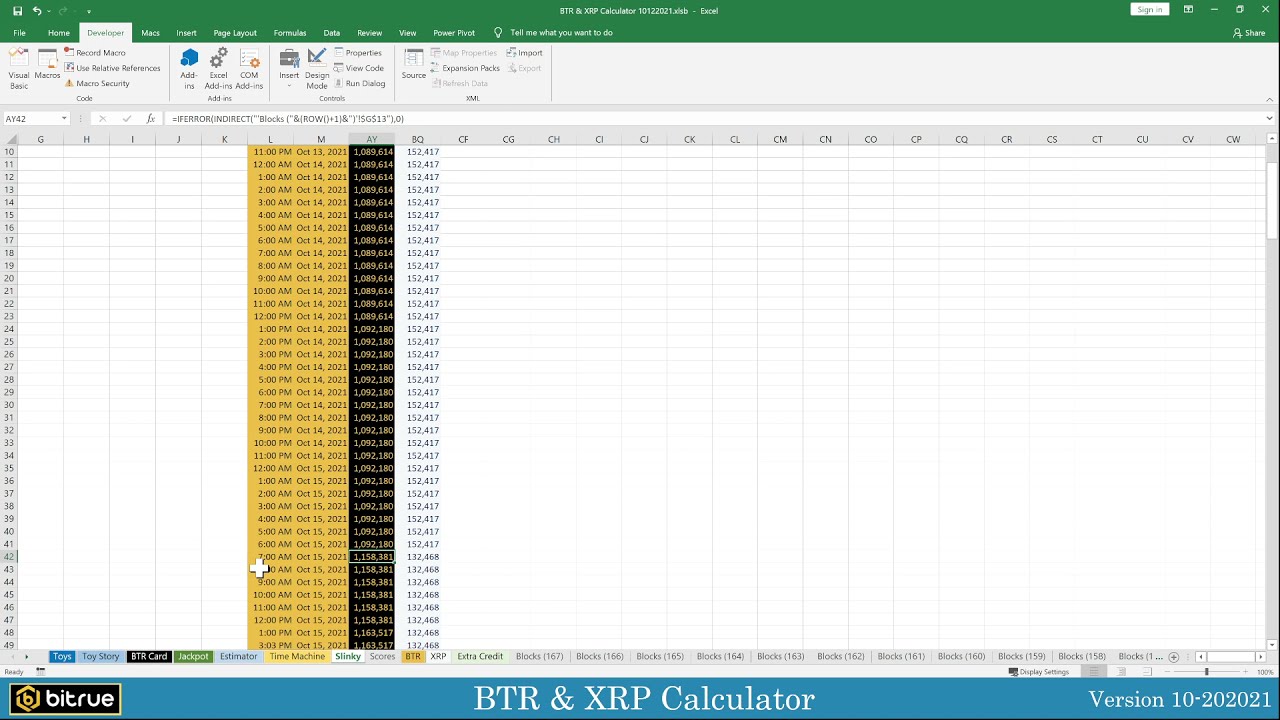Open control Properties

(x=358, y=53)
